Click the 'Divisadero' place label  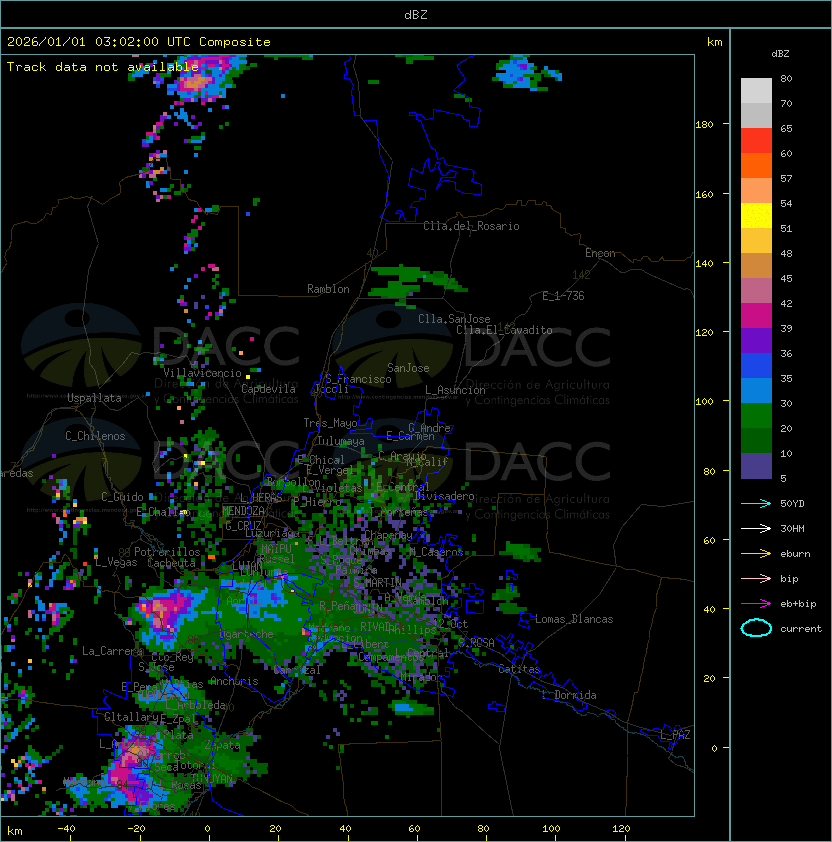pyautogui.click(x=445, y=496)
